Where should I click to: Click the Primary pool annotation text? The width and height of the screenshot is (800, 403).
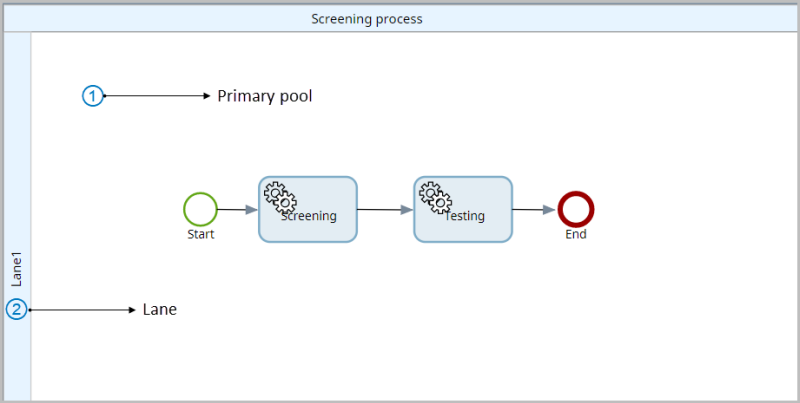265,96
